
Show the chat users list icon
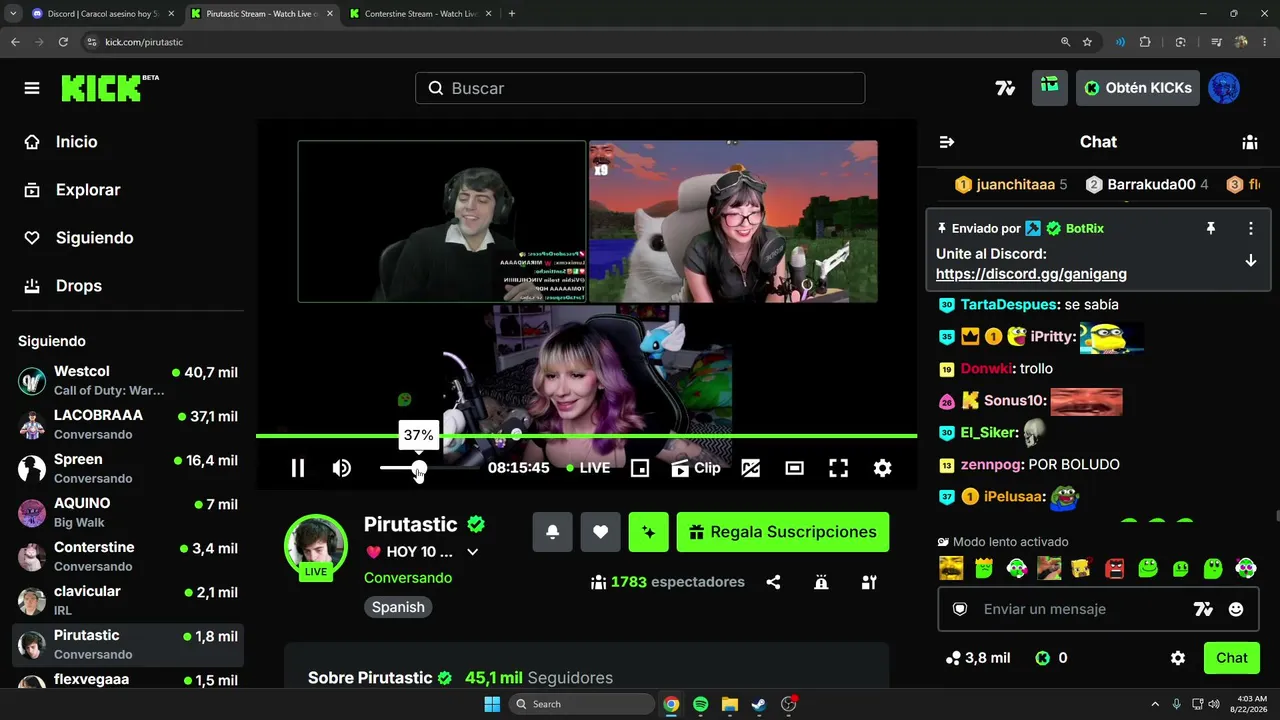click(1250, 142)
